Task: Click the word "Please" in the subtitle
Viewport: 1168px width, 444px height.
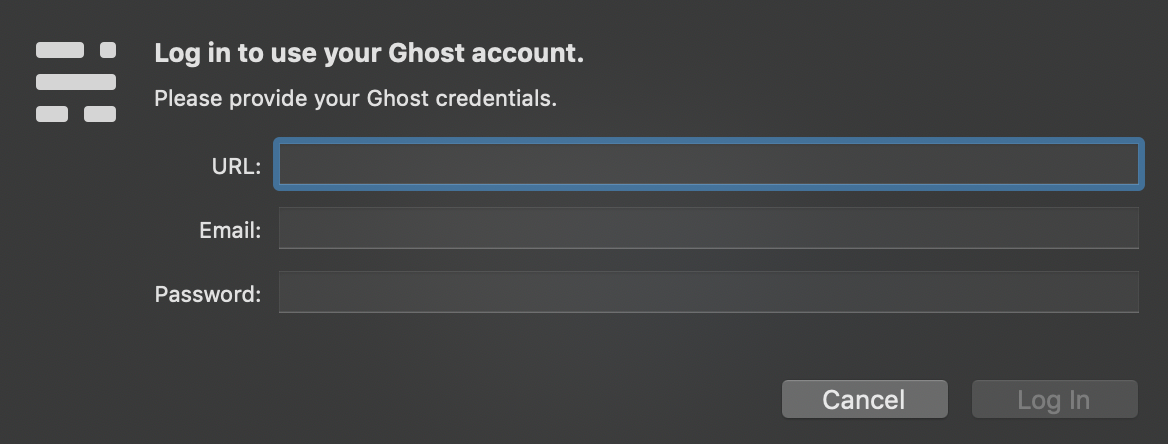Action: tap(189, 100)
